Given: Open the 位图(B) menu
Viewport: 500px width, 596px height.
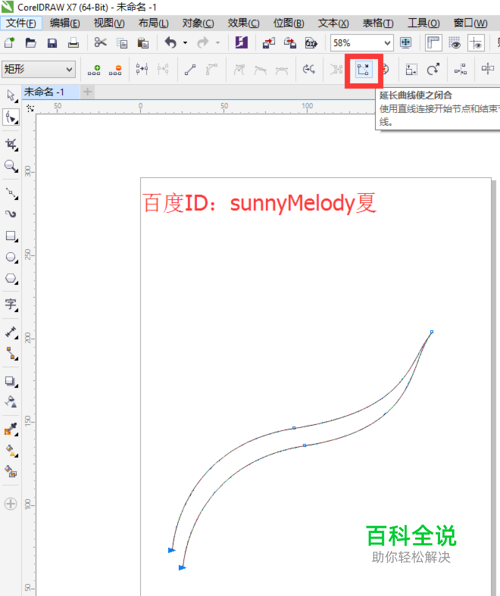Looking at the screenshot, I should click(x=289, y=23).
